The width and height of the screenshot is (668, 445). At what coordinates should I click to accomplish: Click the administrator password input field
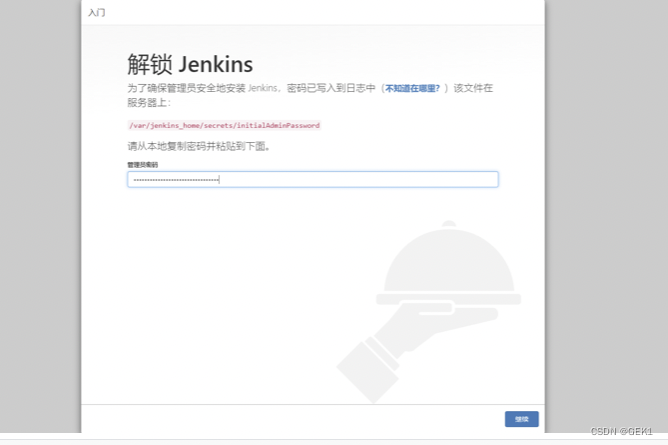point(313,179)
